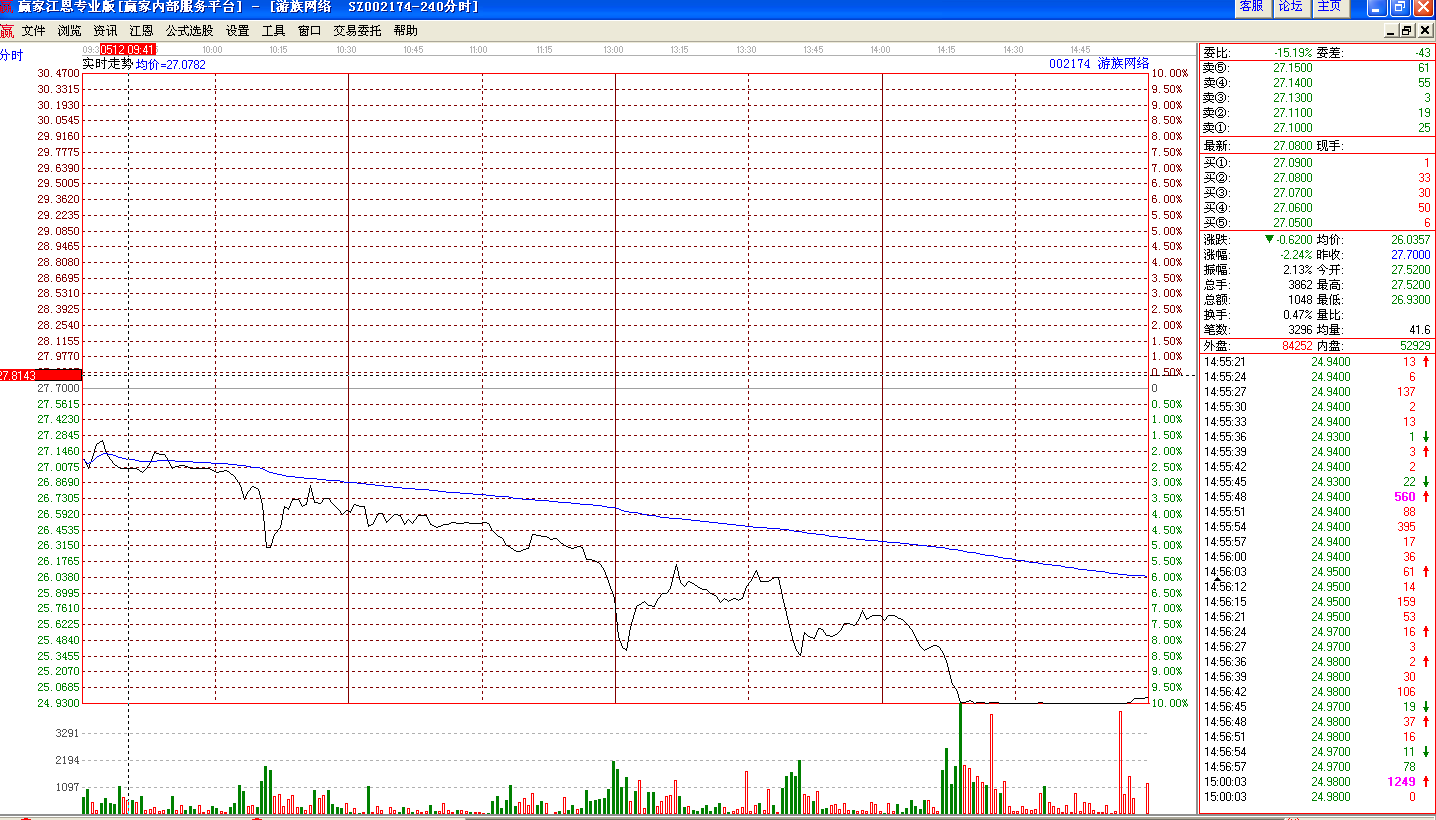
Task: Click the 昨收 27.7000 value
Action: click(x=1411, y=255)
